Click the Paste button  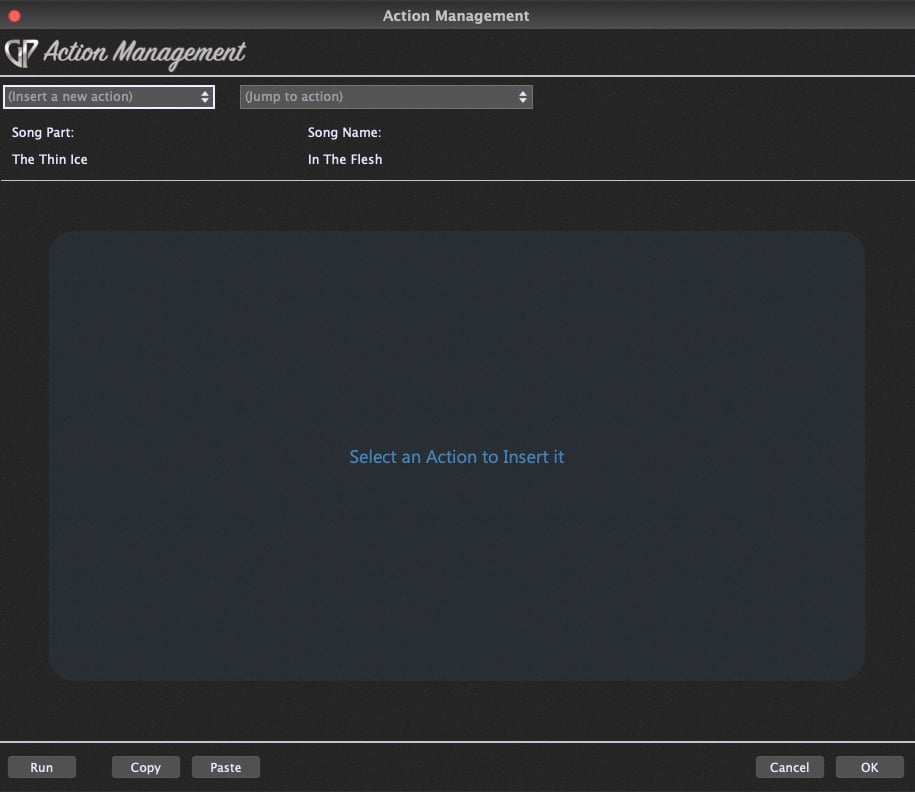click(226, 767)
